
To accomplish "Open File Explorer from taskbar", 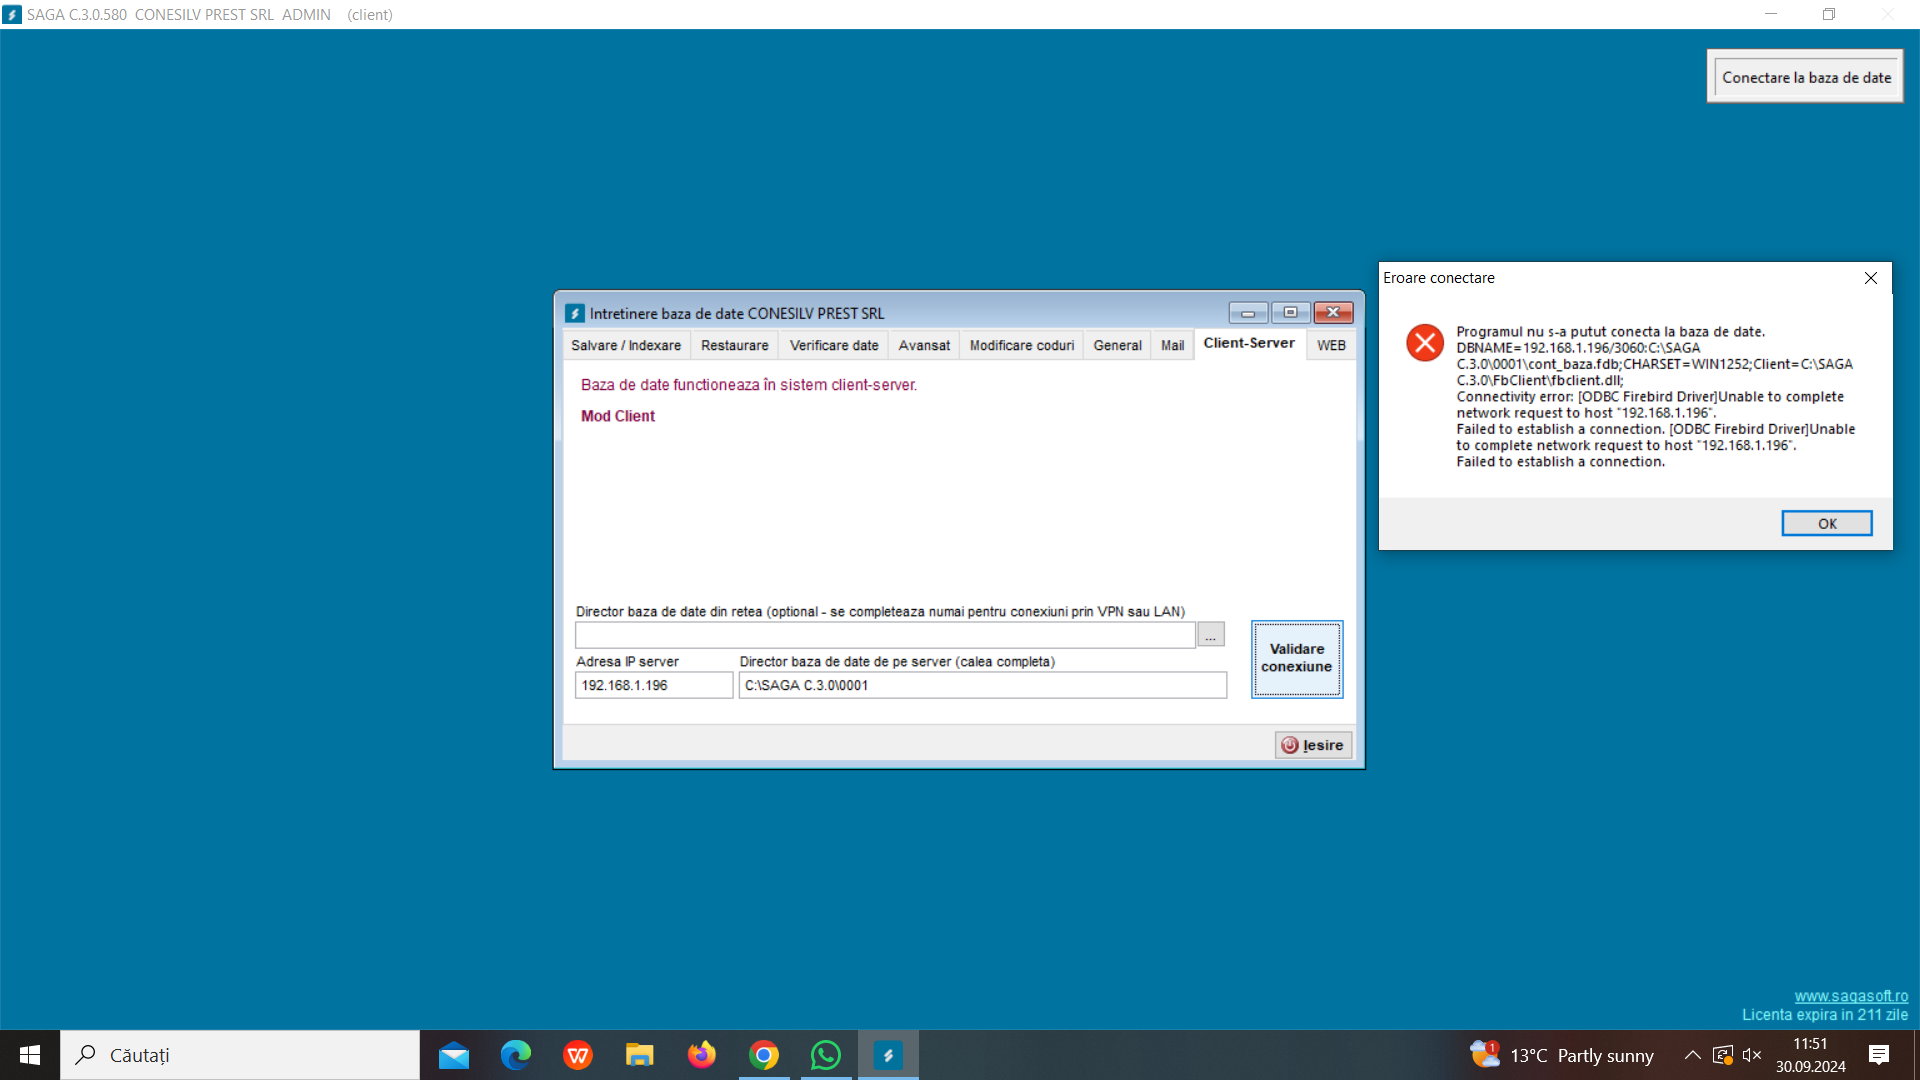I will [640, 1055].
